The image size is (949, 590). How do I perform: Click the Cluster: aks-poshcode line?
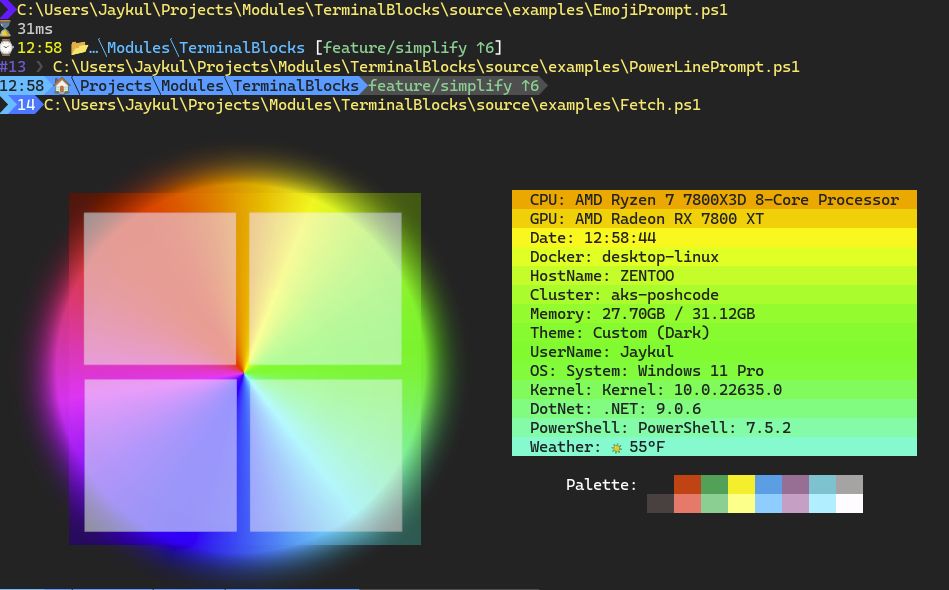714,295
